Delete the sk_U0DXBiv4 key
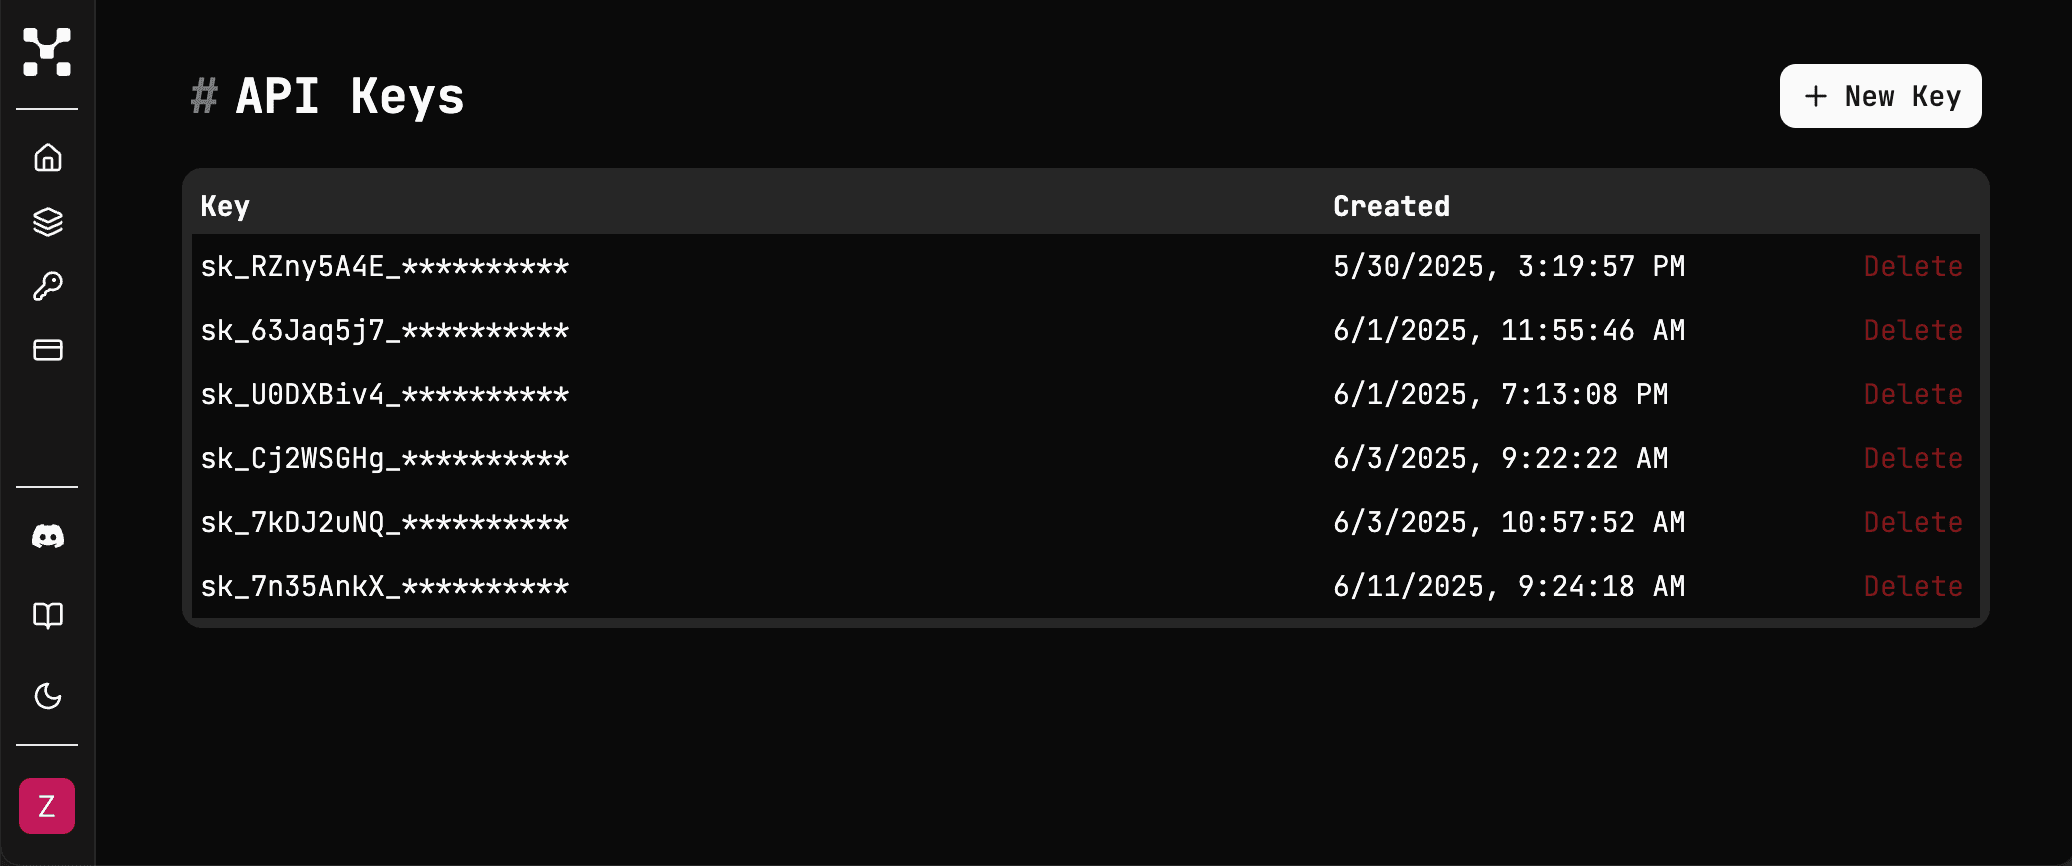 (x=1912, y=395)
